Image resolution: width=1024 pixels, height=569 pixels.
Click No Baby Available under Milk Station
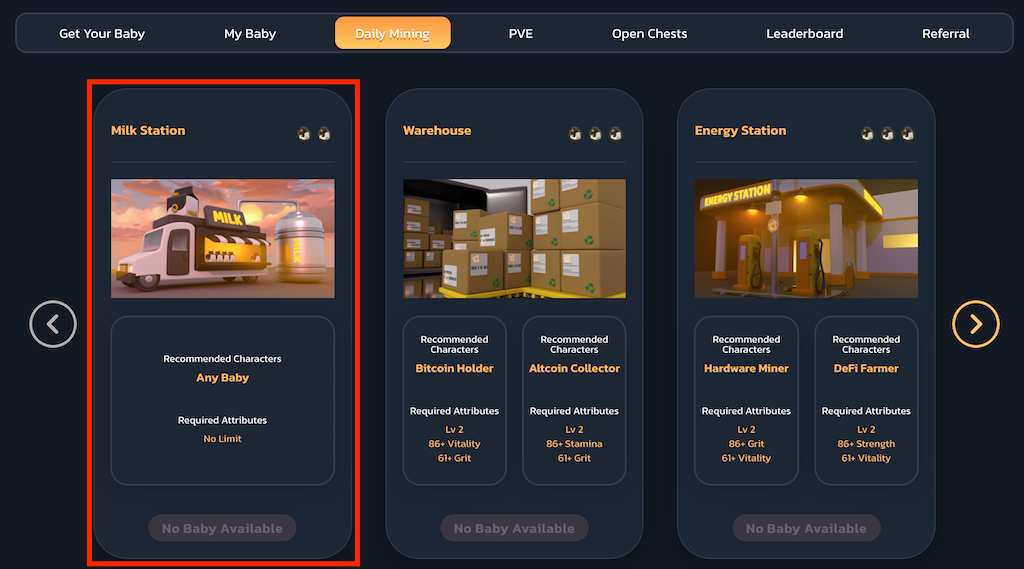(222, 528)
